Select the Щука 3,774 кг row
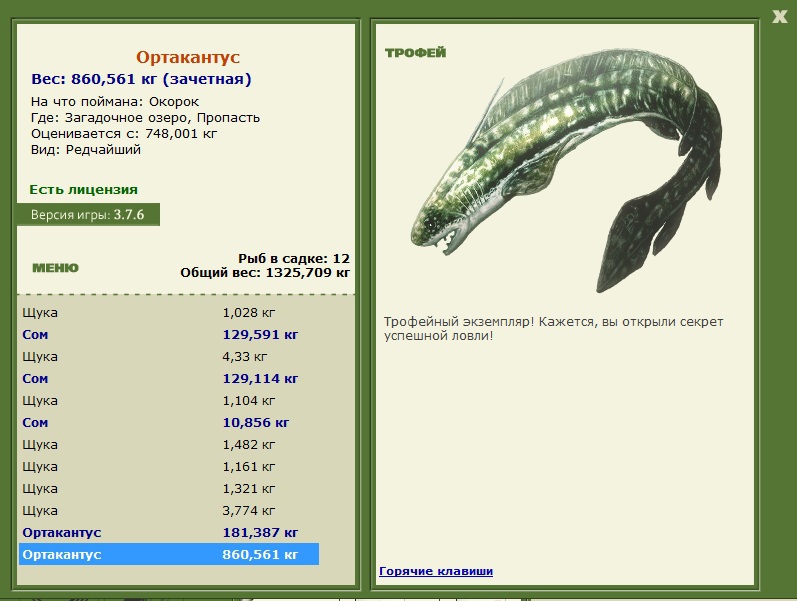 tap(169, 510)
